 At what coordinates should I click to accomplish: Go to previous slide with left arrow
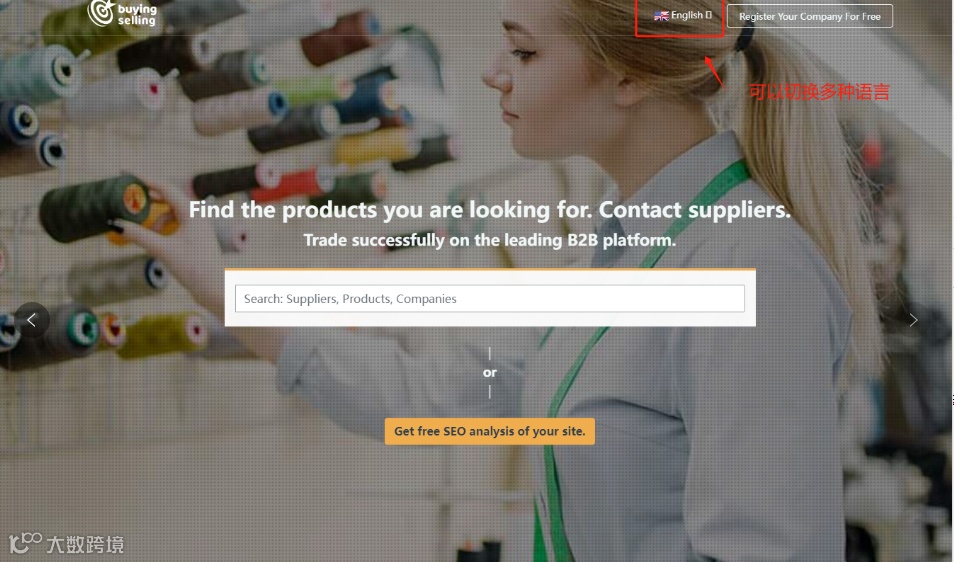coord(32,320)
